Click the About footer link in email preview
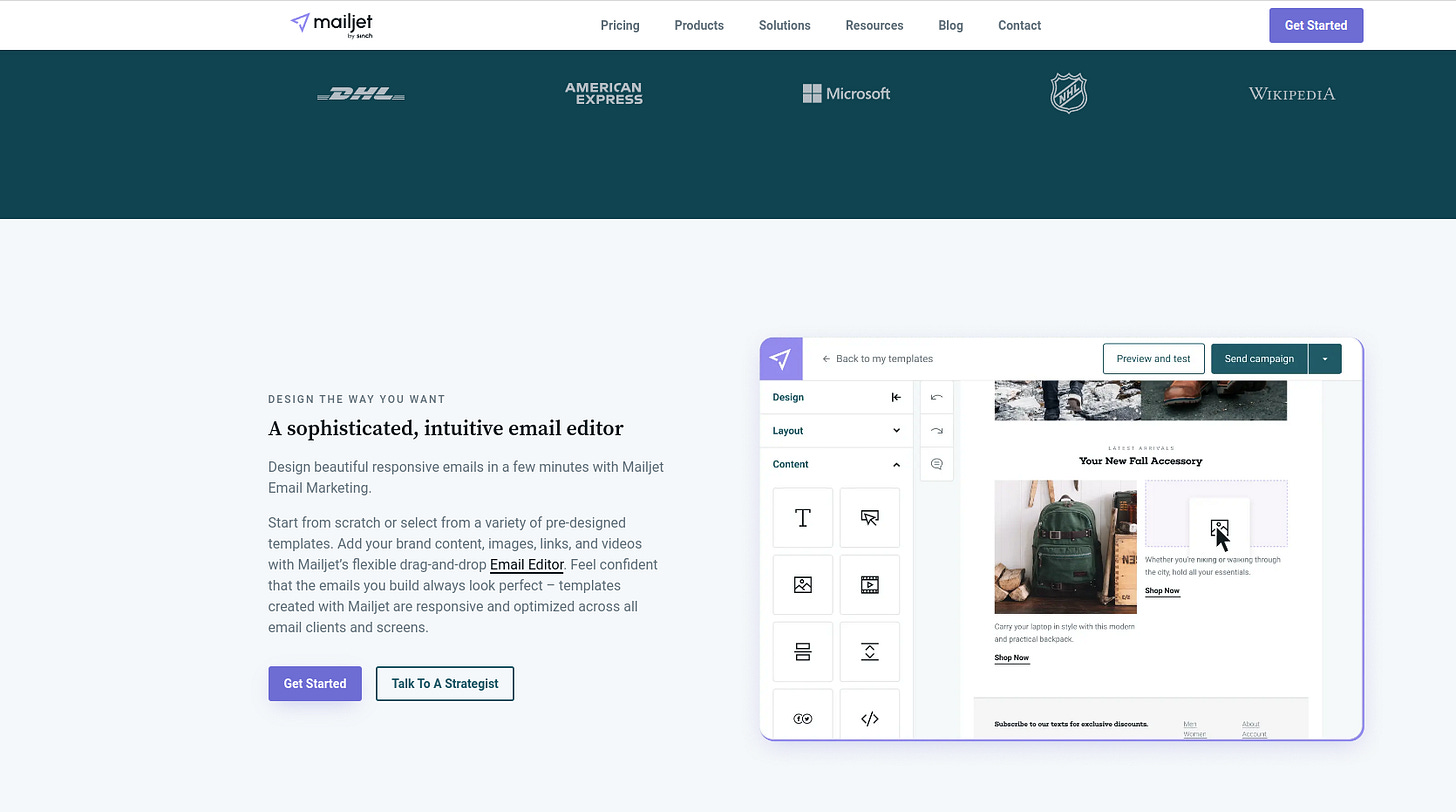This screenshot has height=812, width=1456. 1251,724
